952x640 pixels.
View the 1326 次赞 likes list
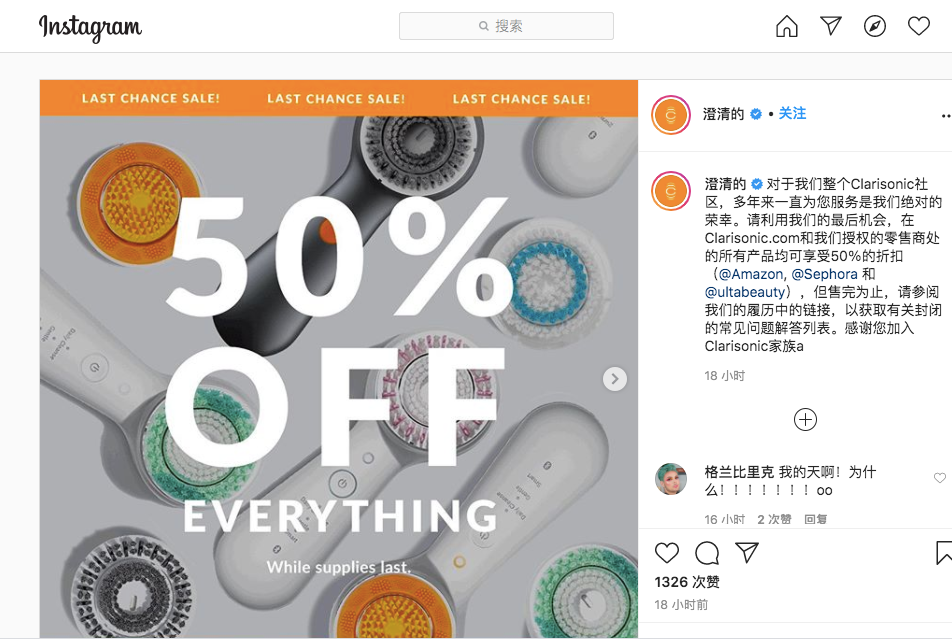click(x=687, y=582)
